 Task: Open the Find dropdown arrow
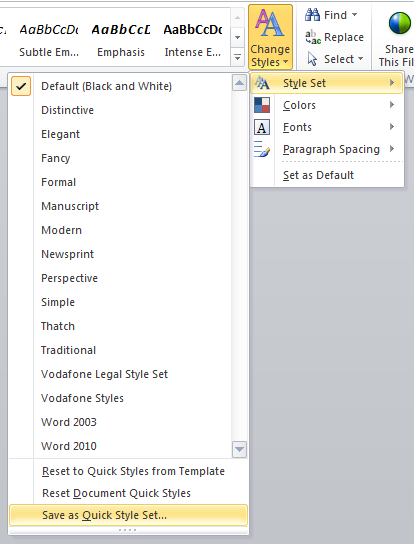pos(354,15)
